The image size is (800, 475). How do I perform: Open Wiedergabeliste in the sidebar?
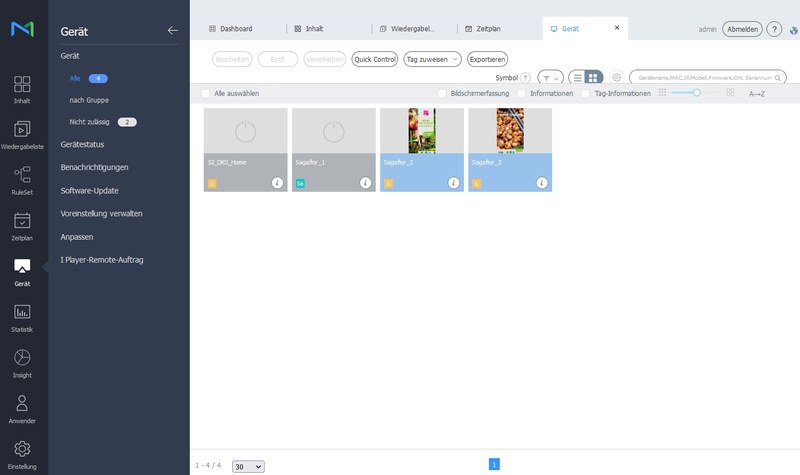coord(22,134)
